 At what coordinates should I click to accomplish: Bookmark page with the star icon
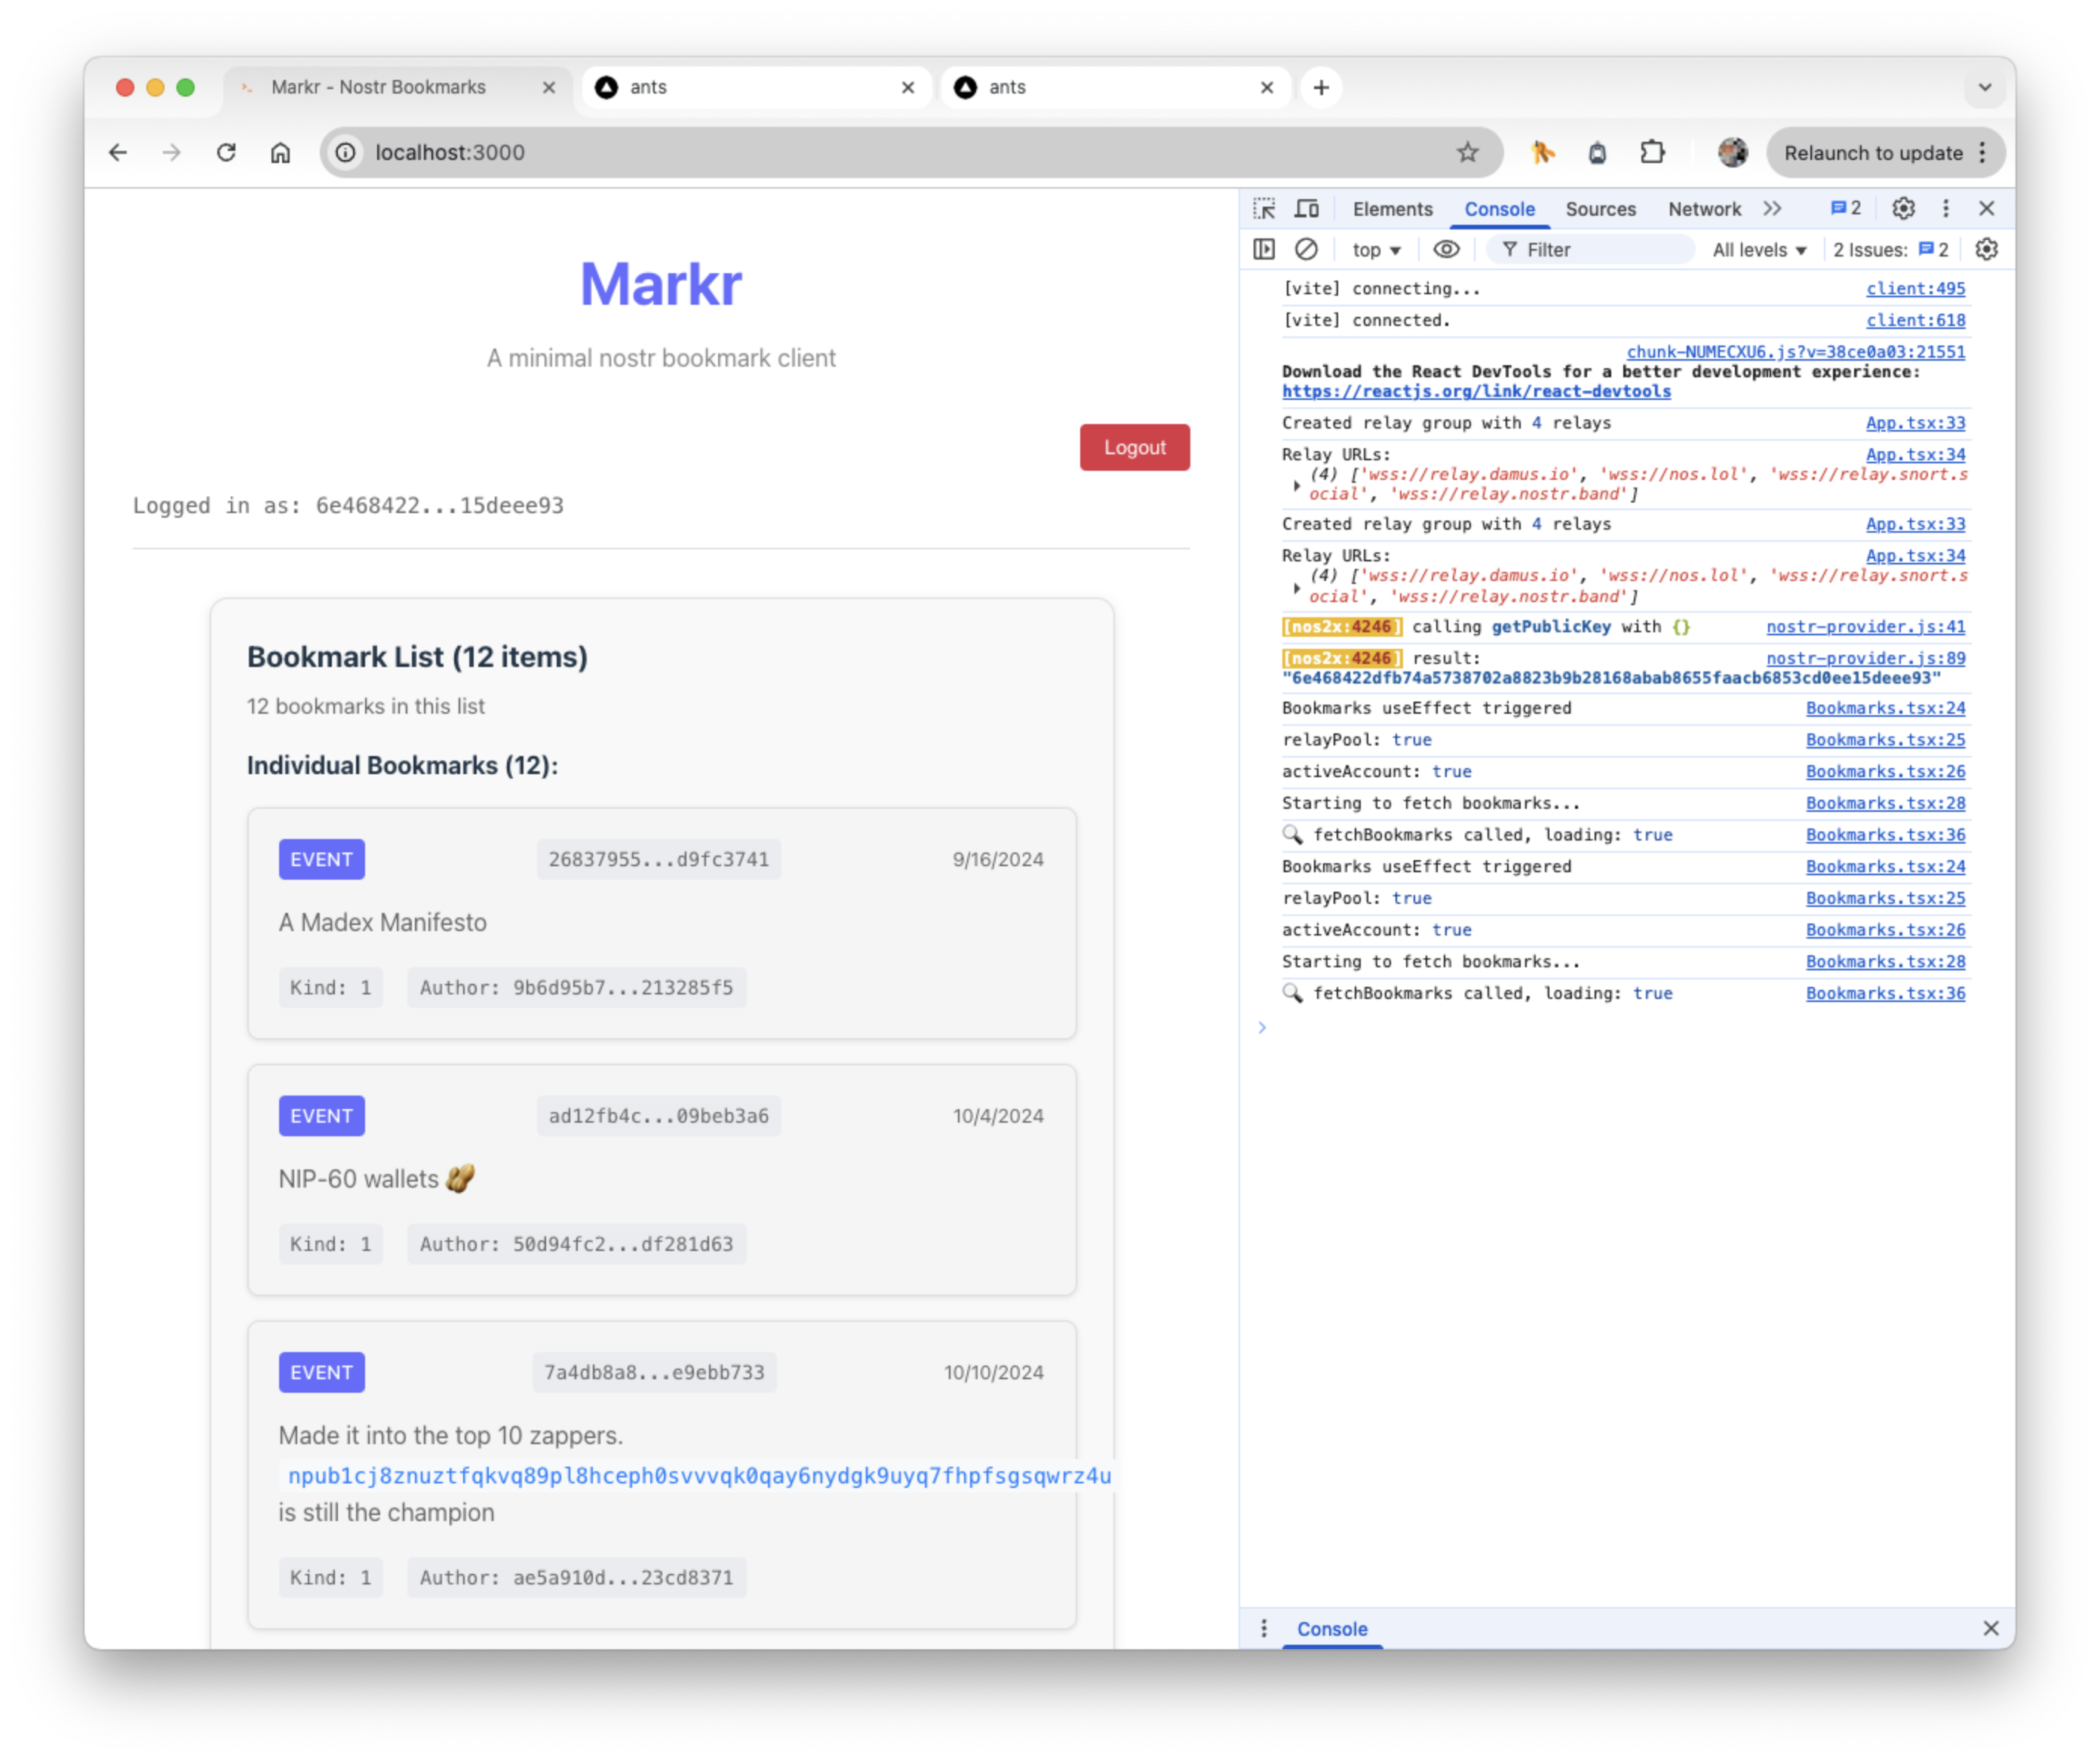click(1467, 152)
